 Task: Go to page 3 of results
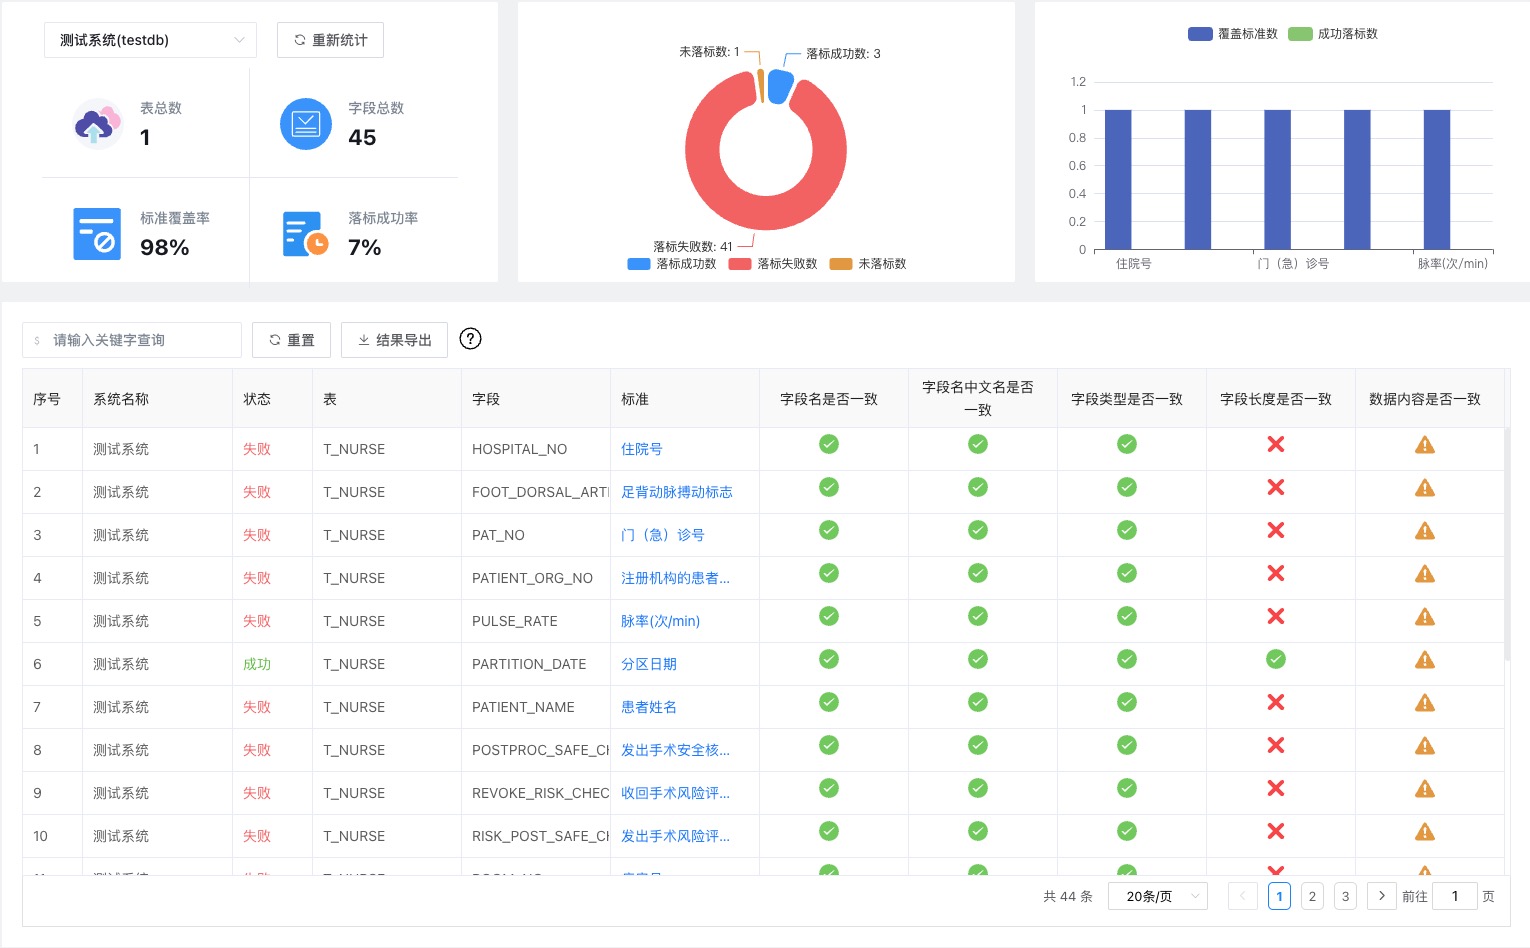[x=1345, y=896]
